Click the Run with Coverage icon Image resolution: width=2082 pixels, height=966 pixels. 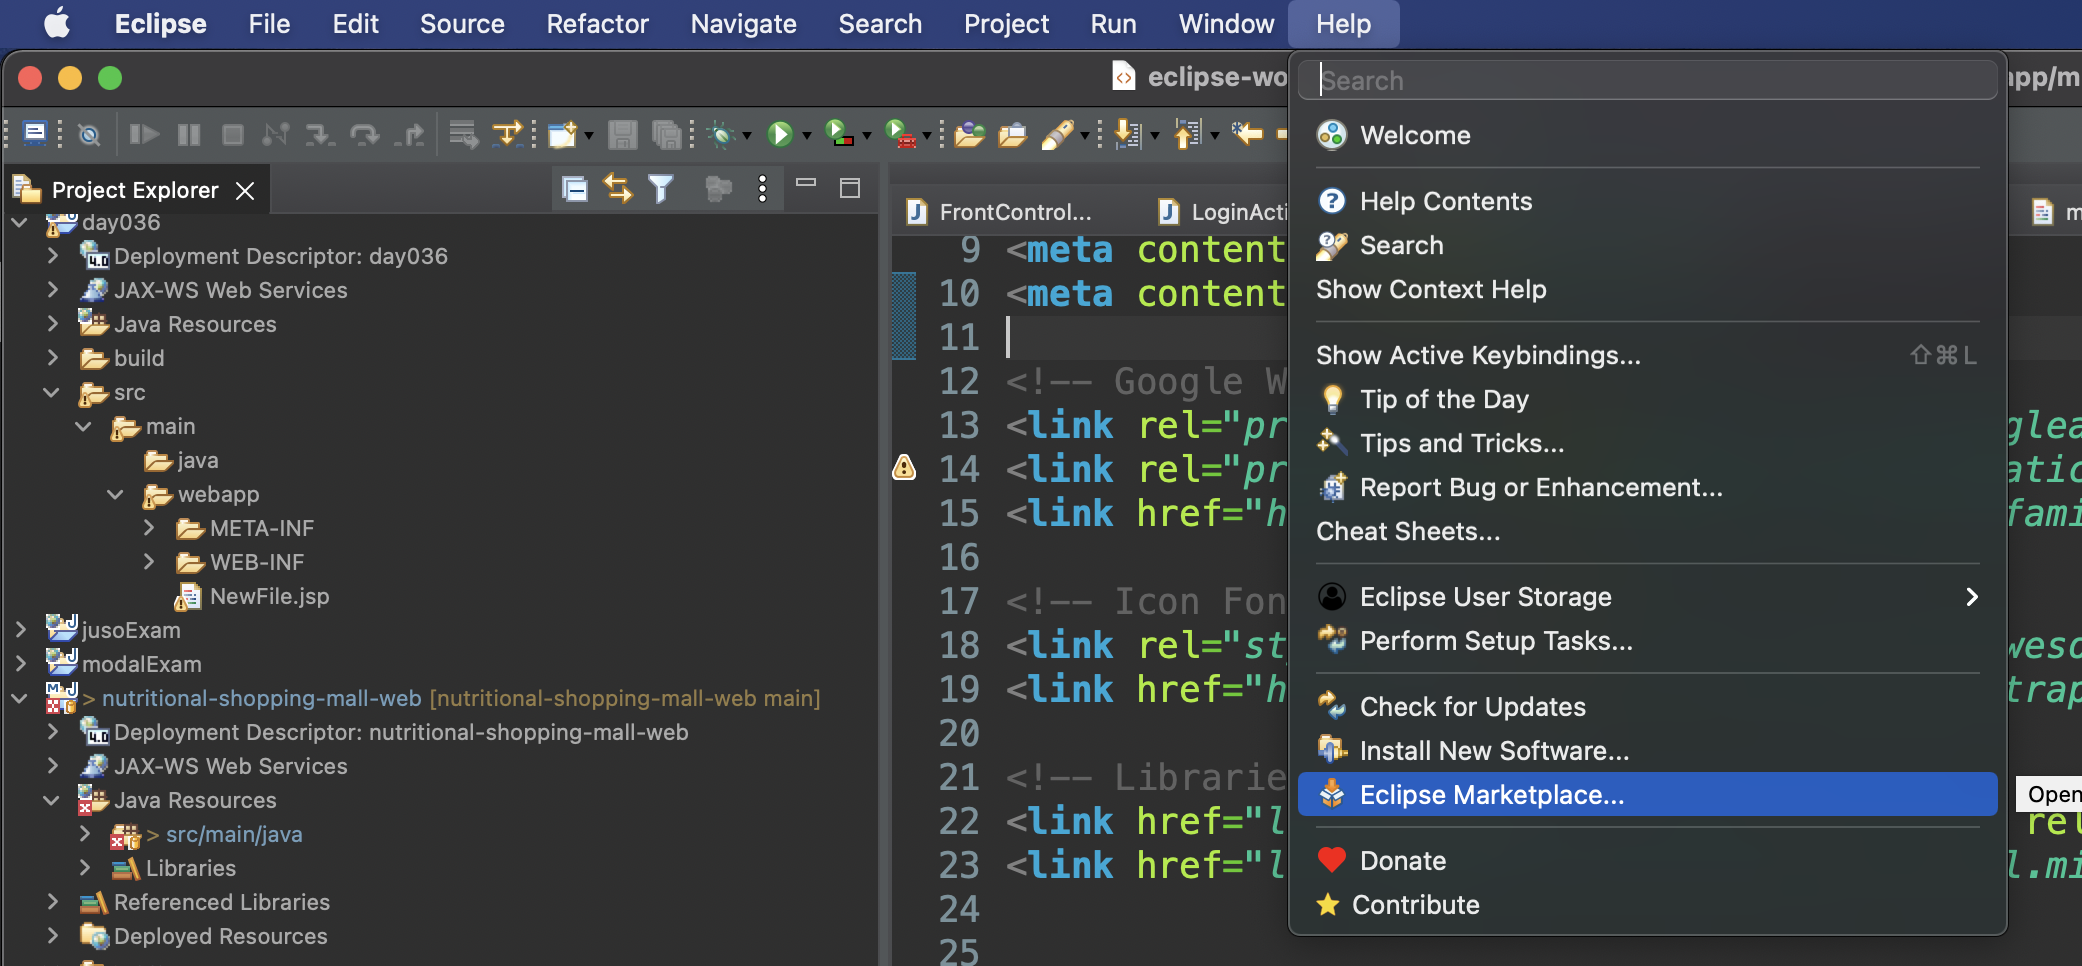coord(839,134)
